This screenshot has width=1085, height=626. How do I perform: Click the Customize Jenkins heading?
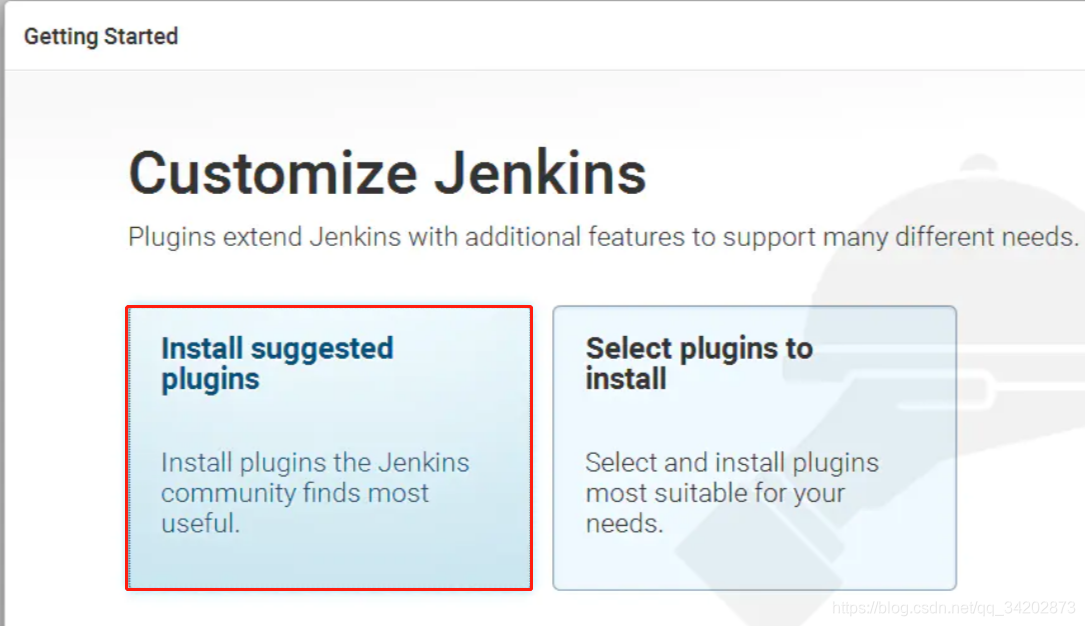coord(387,173)
